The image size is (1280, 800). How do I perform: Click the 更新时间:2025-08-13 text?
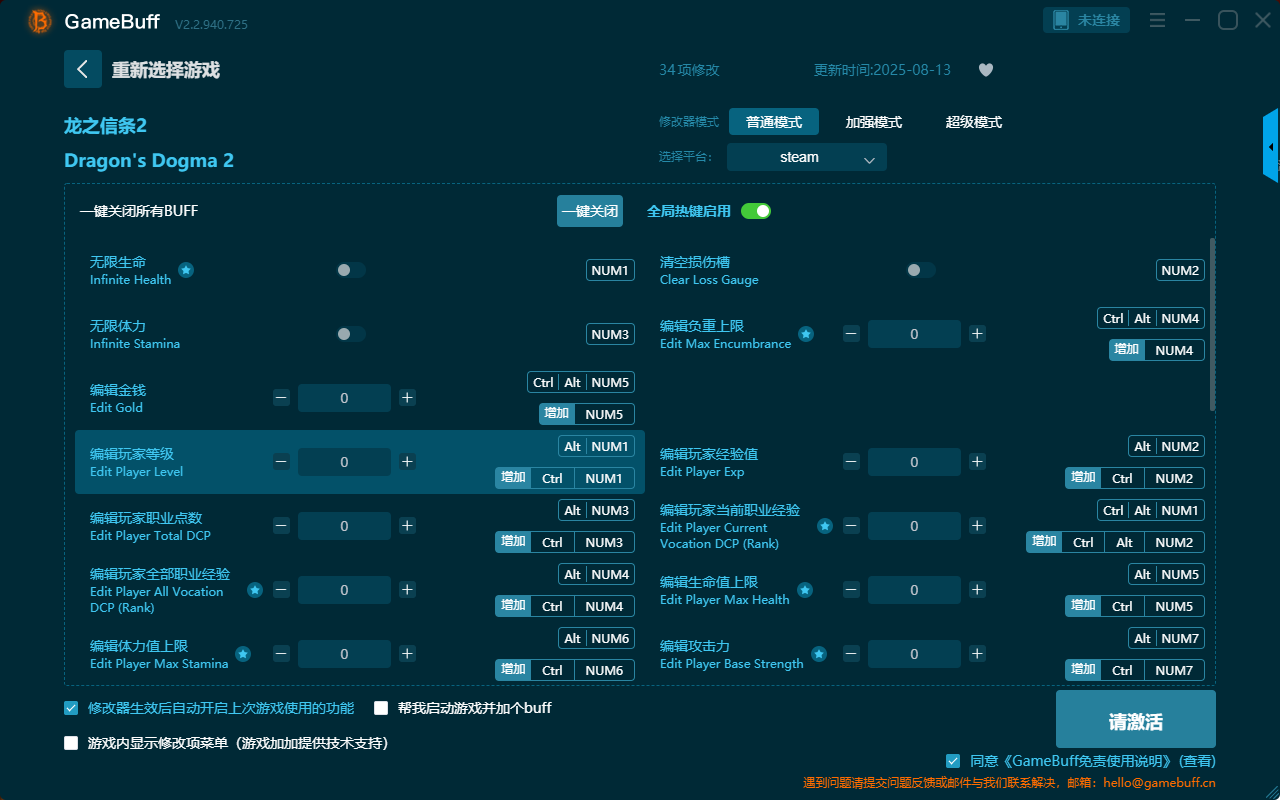coord(882,70)
